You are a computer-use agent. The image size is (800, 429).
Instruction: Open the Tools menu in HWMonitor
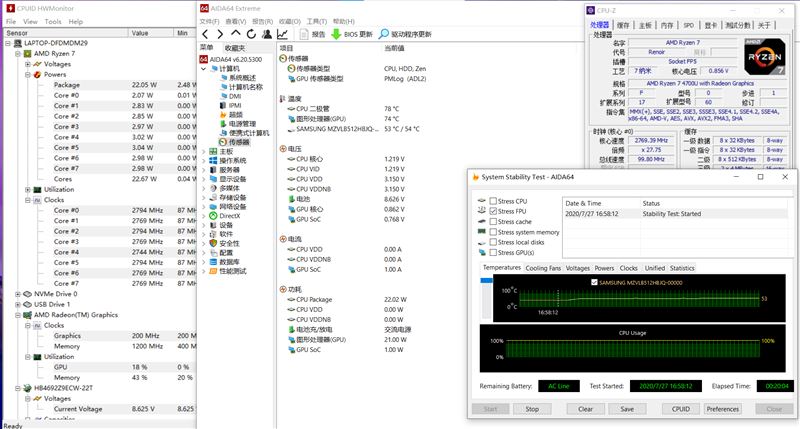[53, 22]
